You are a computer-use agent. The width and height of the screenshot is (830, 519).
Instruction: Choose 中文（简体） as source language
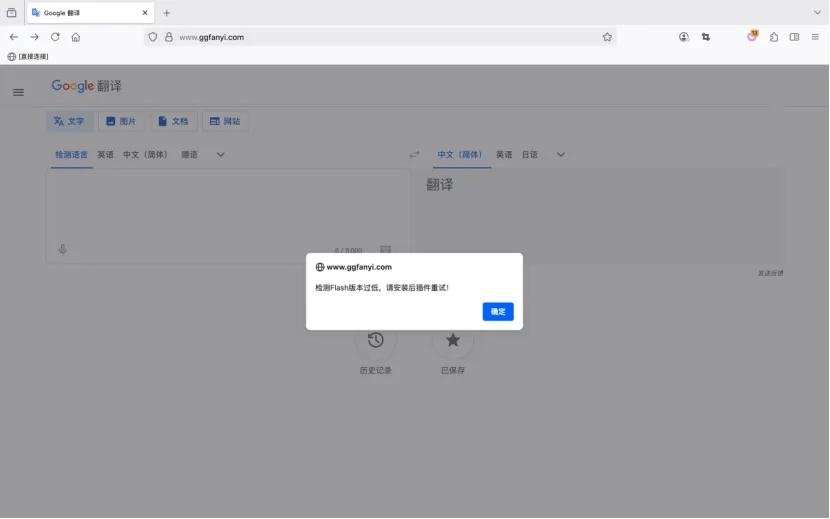[x=146, y=155]
